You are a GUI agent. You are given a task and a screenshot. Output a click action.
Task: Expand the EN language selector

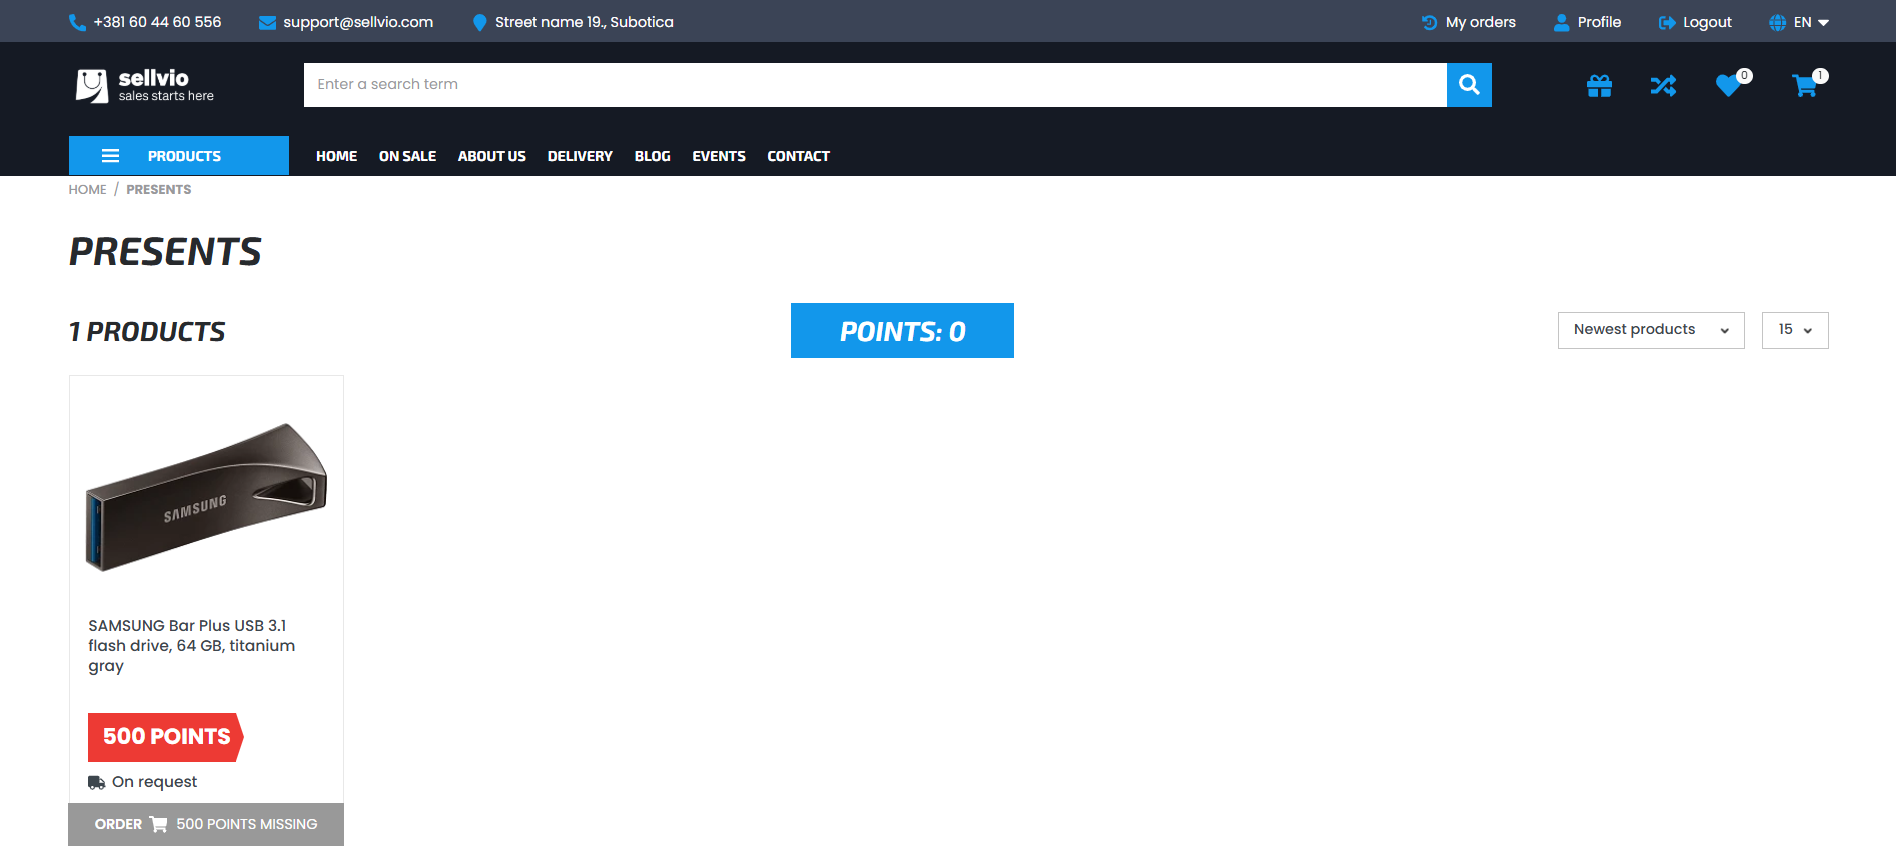pyautogui.click(x=1801, y=22)
